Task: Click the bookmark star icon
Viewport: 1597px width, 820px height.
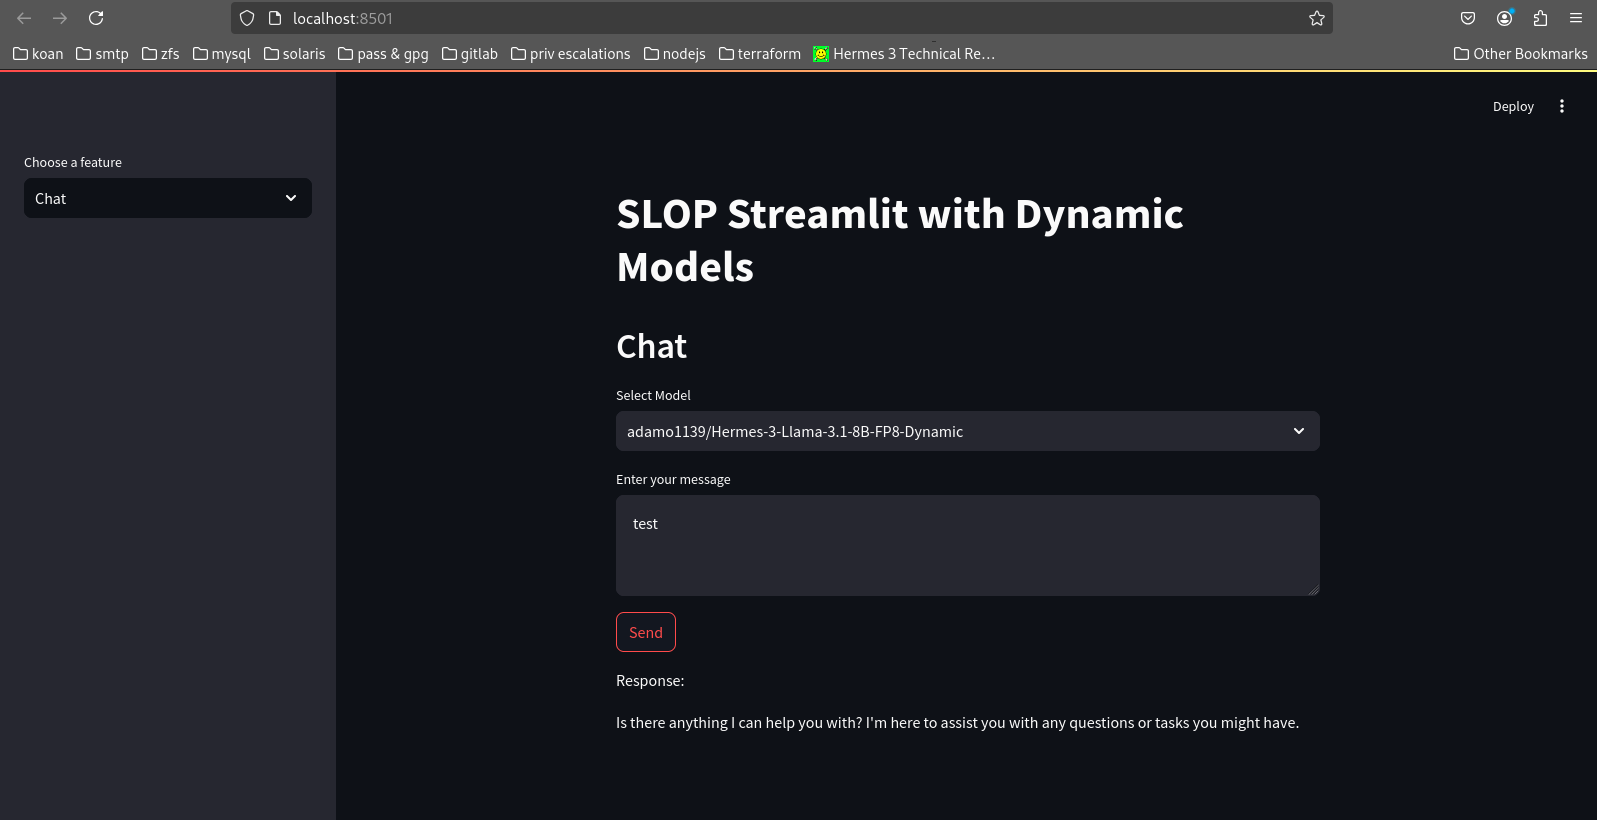Action: point(1316,18)
